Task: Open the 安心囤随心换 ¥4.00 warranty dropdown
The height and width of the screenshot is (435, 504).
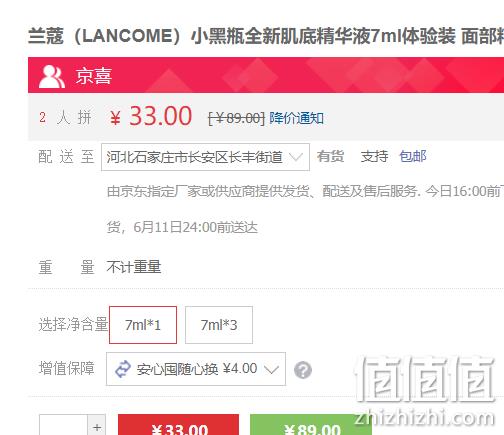Action: [196, 369]
